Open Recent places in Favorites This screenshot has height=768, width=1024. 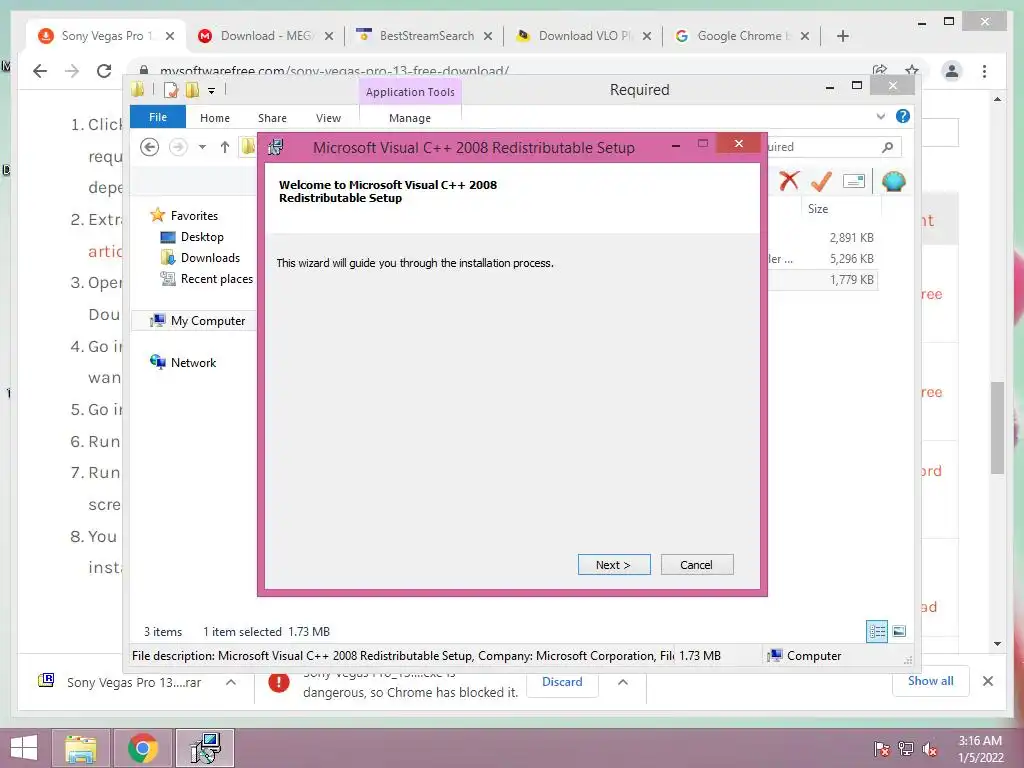(216, 279)
